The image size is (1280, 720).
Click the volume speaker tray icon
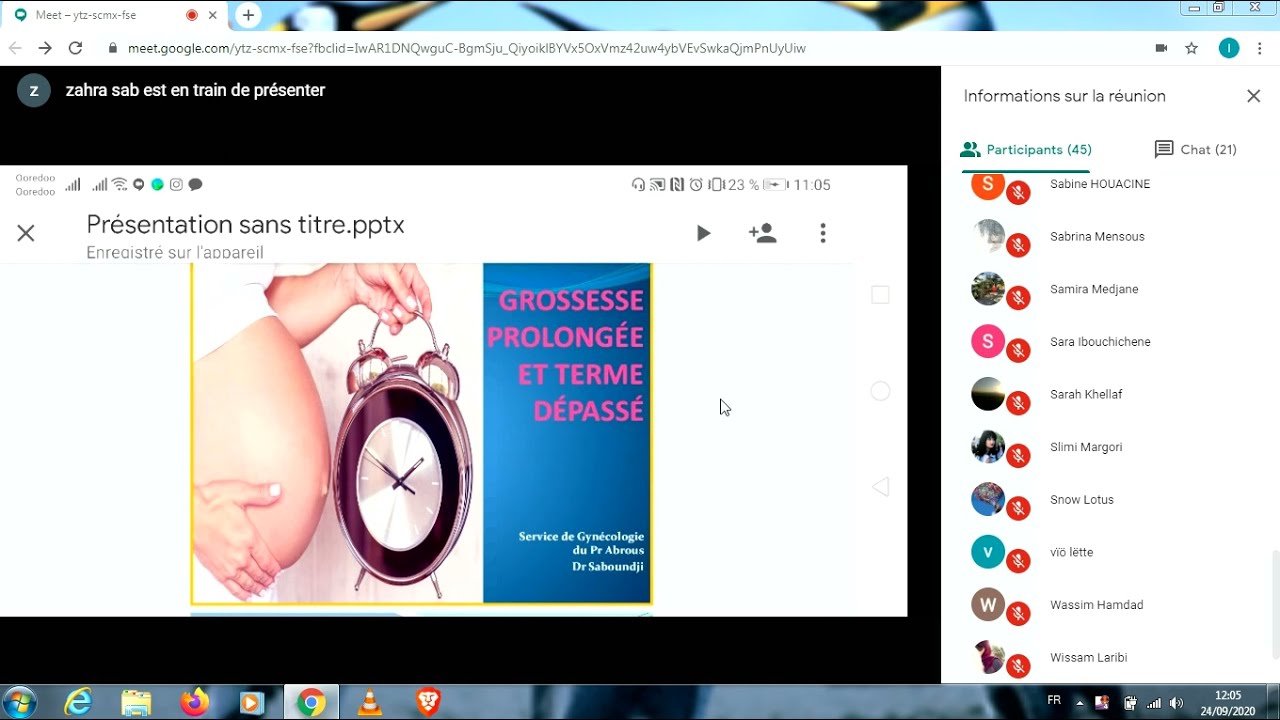tap(1177, 703)
